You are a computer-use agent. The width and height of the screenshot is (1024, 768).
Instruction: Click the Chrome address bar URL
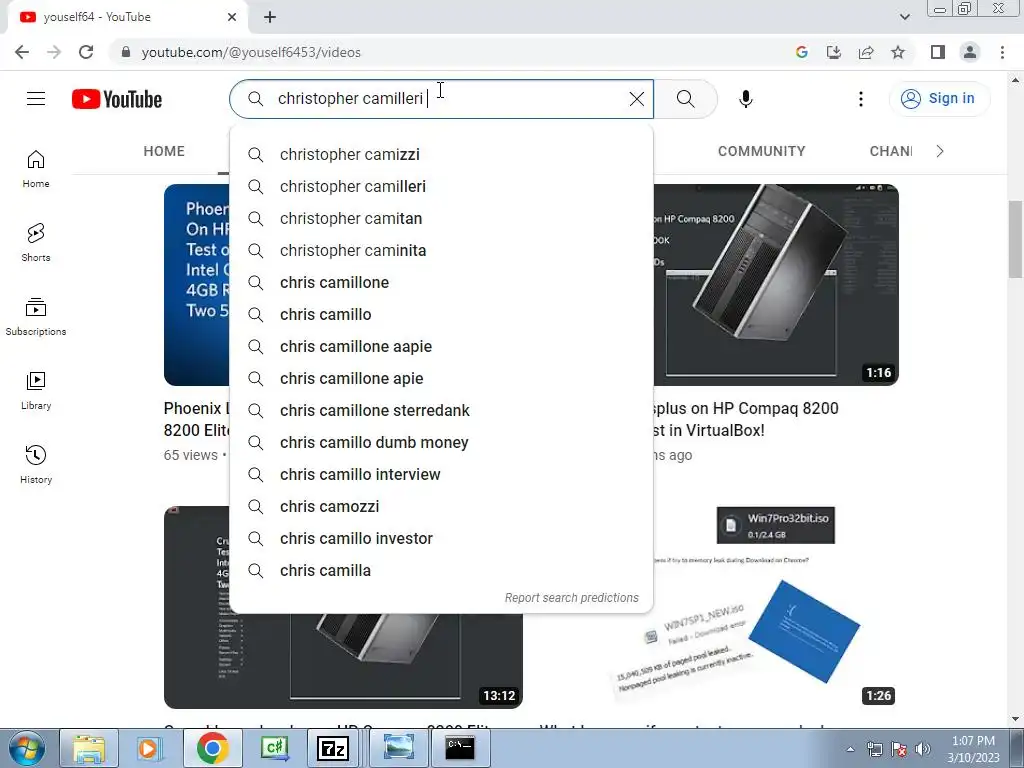point(251,52)
